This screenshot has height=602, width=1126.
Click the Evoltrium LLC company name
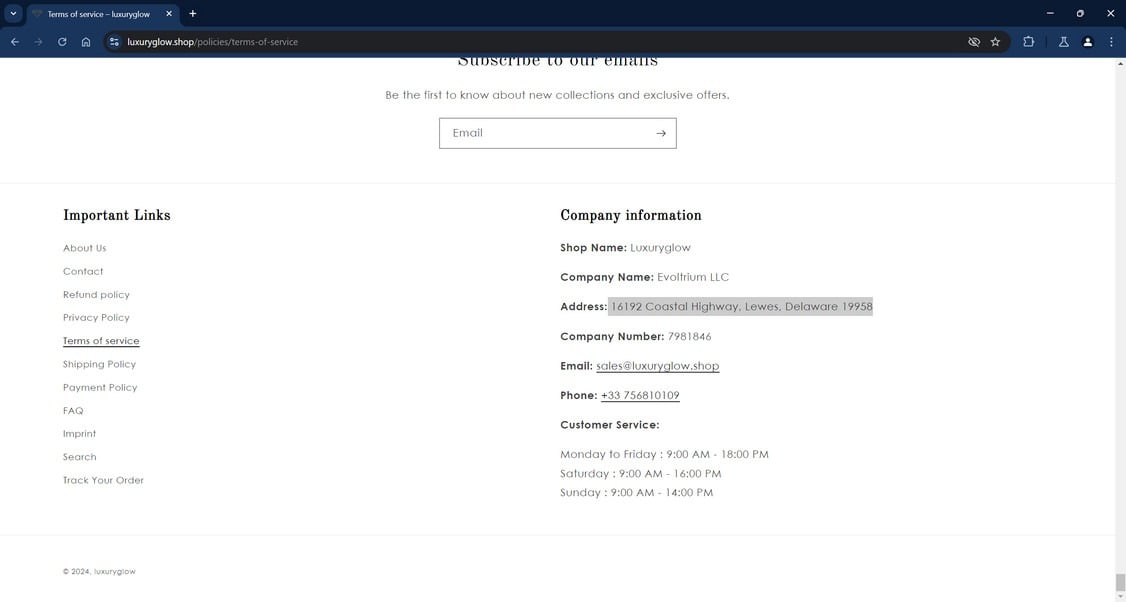(x=693, y=277)
